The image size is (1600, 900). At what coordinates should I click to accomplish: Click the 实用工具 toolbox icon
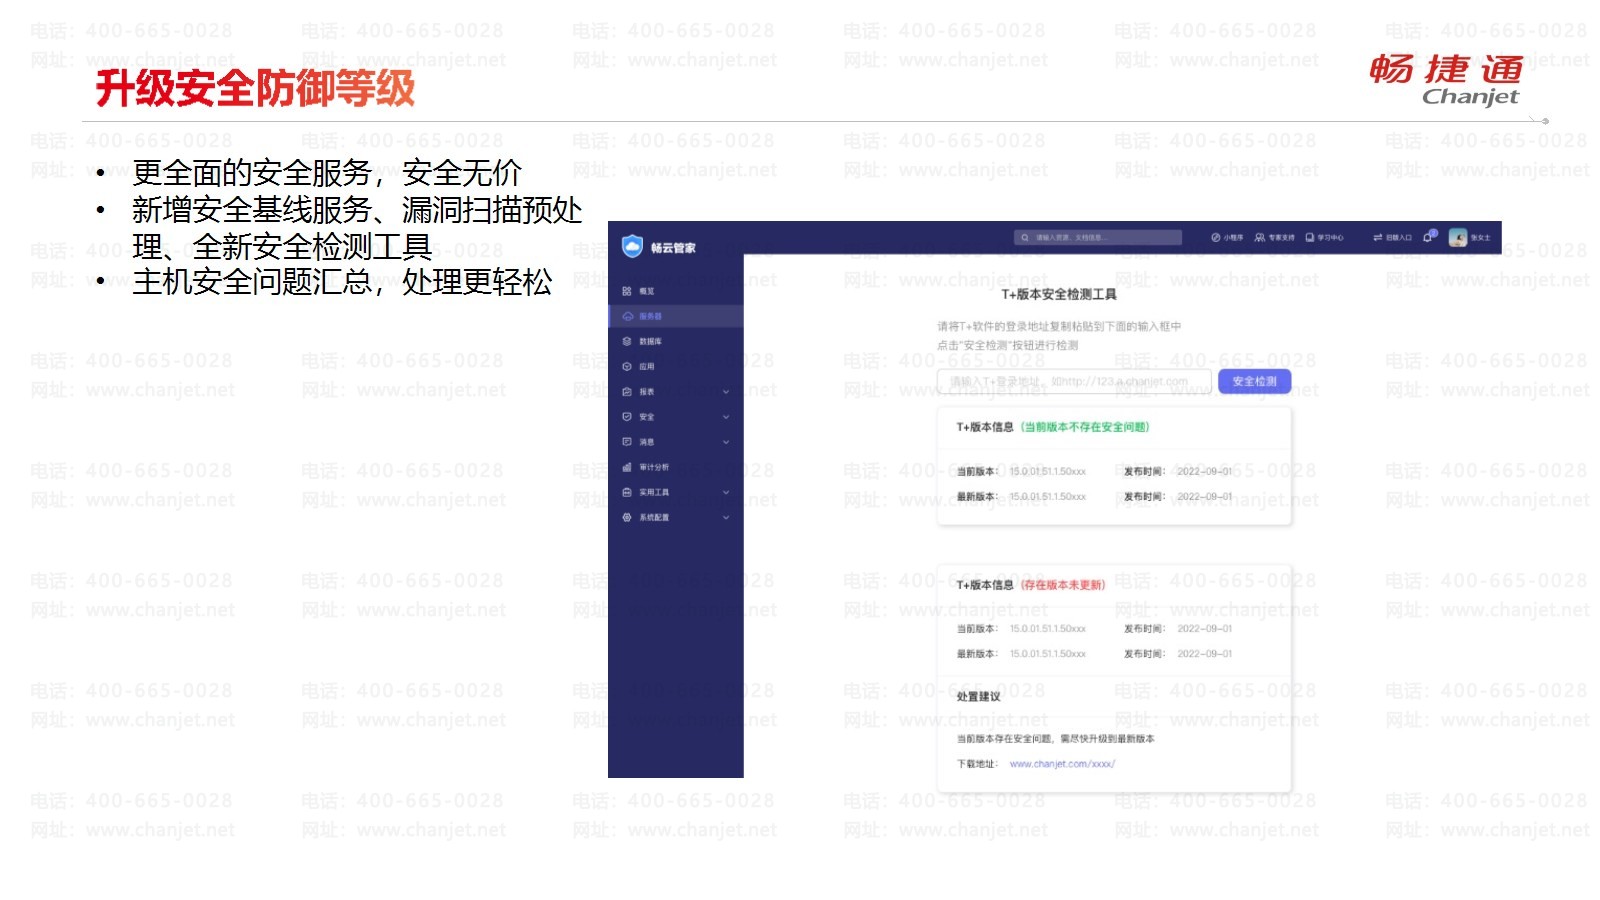click(x=627, y=492)
